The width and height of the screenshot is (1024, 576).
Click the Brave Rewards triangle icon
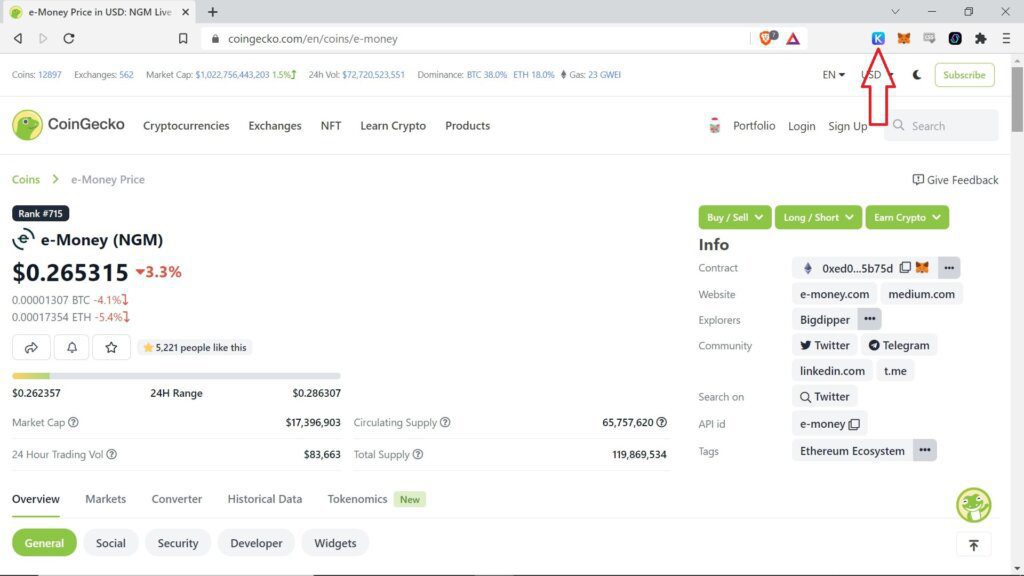coord(793,39)
